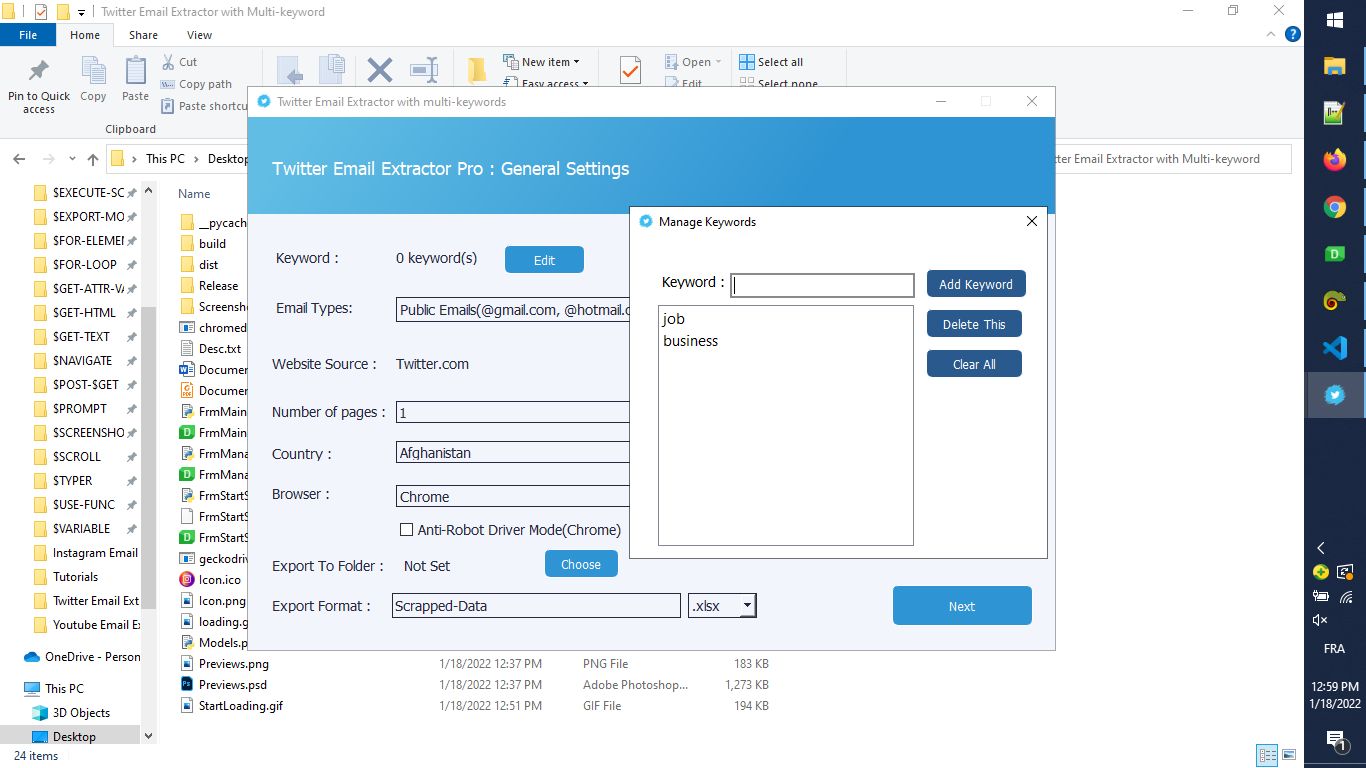The image size is (1366, 768).
Task: Enable Anti-Robot Driver Mode checkbox
Action: coord(406,530)
